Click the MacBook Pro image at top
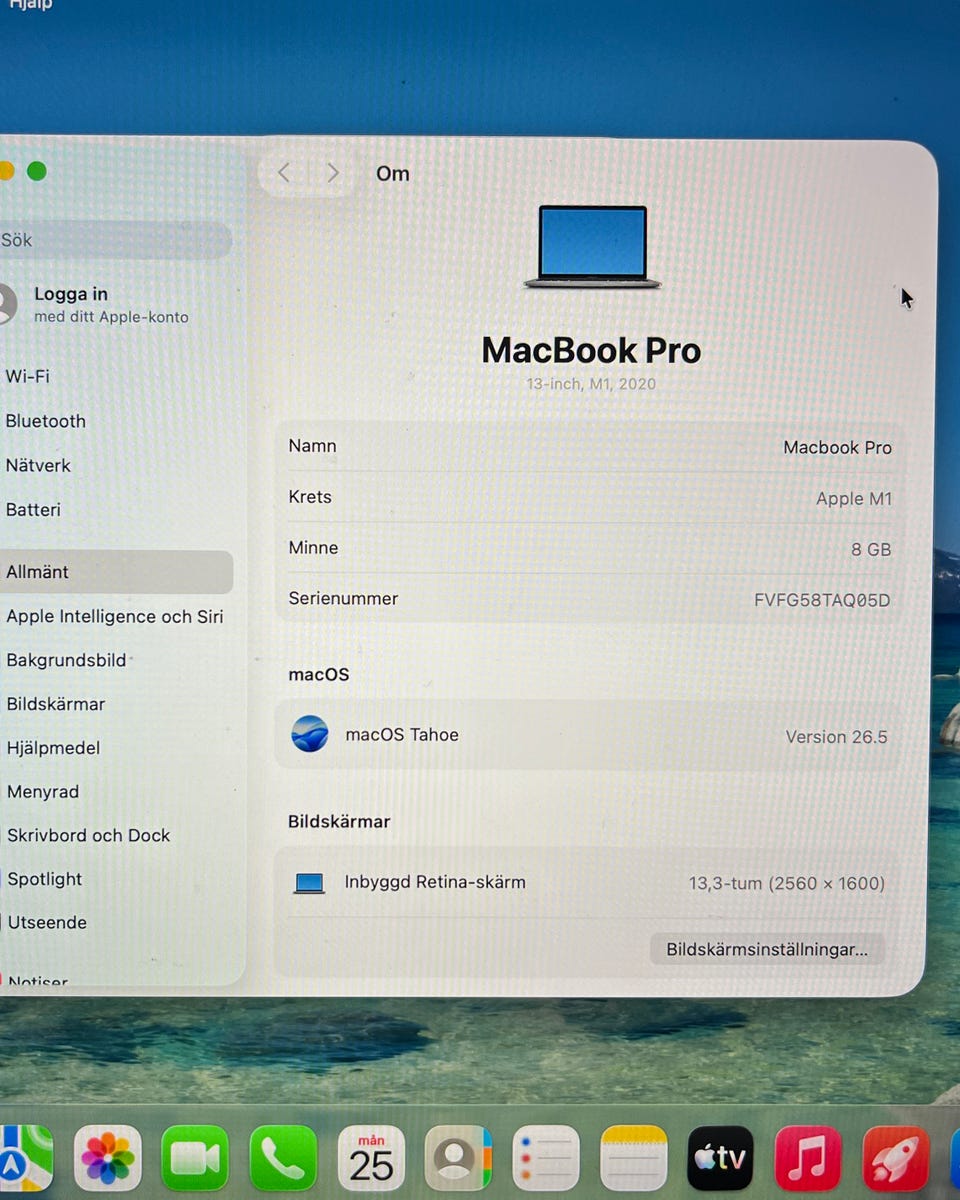This screenshot has height=1200, width=960. tap(592, 247)
